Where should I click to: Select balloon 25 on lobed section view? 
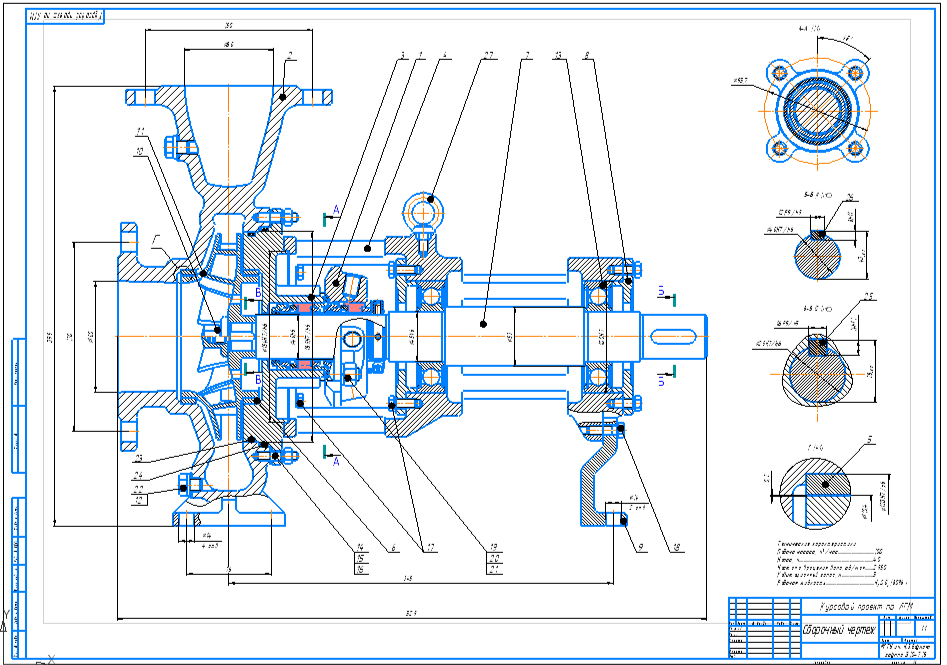tap(868, 297)
